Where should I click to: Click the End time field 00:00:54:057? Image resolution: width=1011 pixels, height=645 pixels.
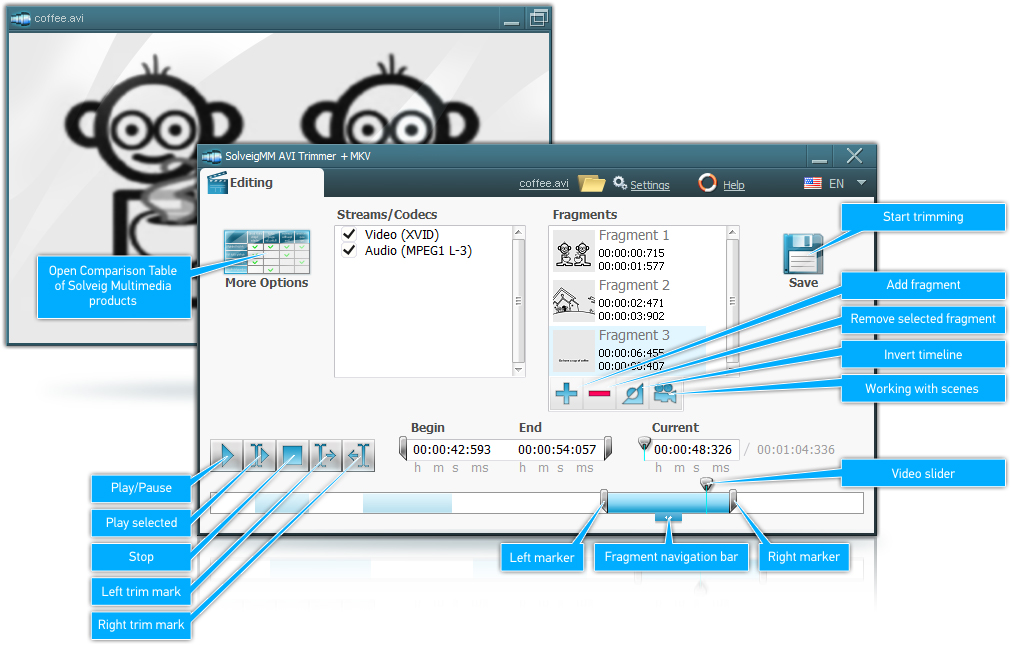(557, 450)
